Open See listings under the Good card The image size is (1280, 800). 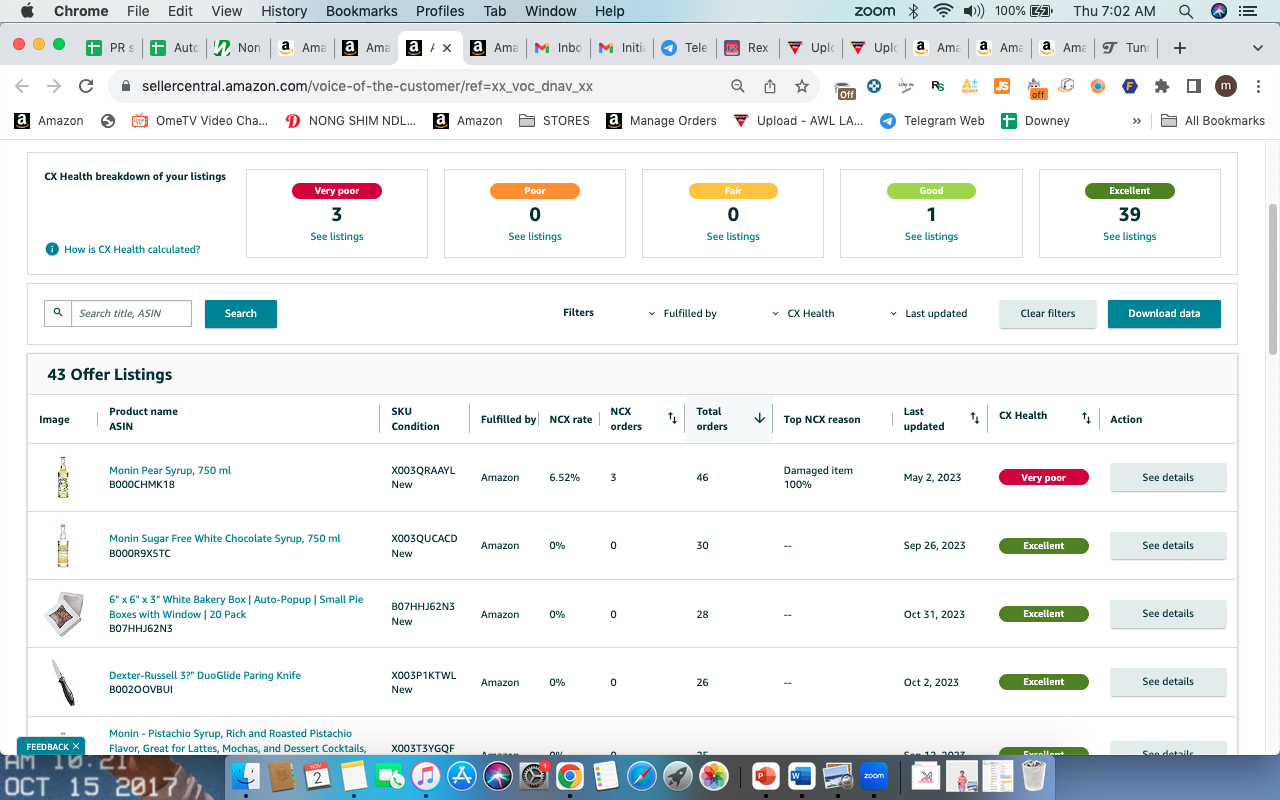(931, 237)
